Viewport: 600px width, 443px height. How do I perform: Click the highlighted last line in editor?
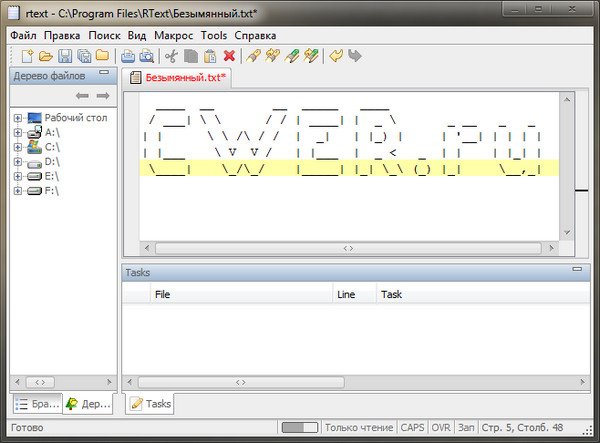pos(349,168)
